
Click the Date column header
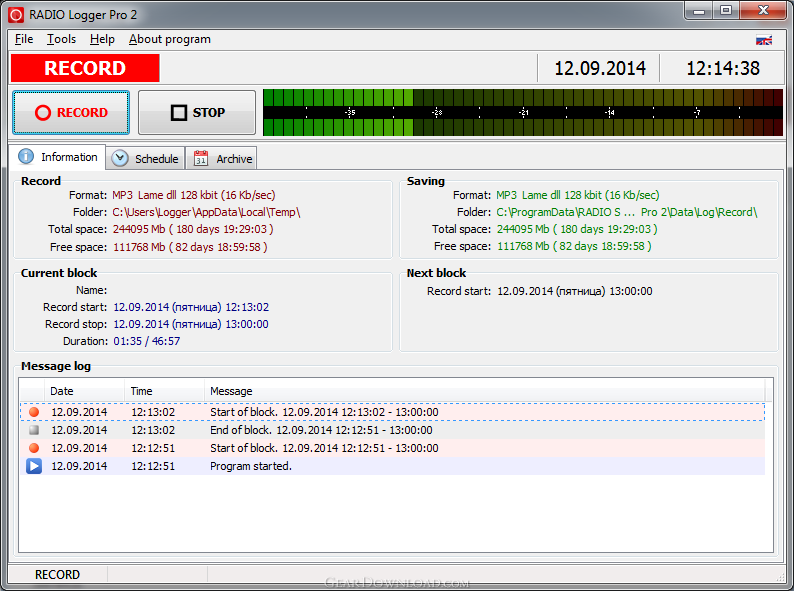pos(85,391)
